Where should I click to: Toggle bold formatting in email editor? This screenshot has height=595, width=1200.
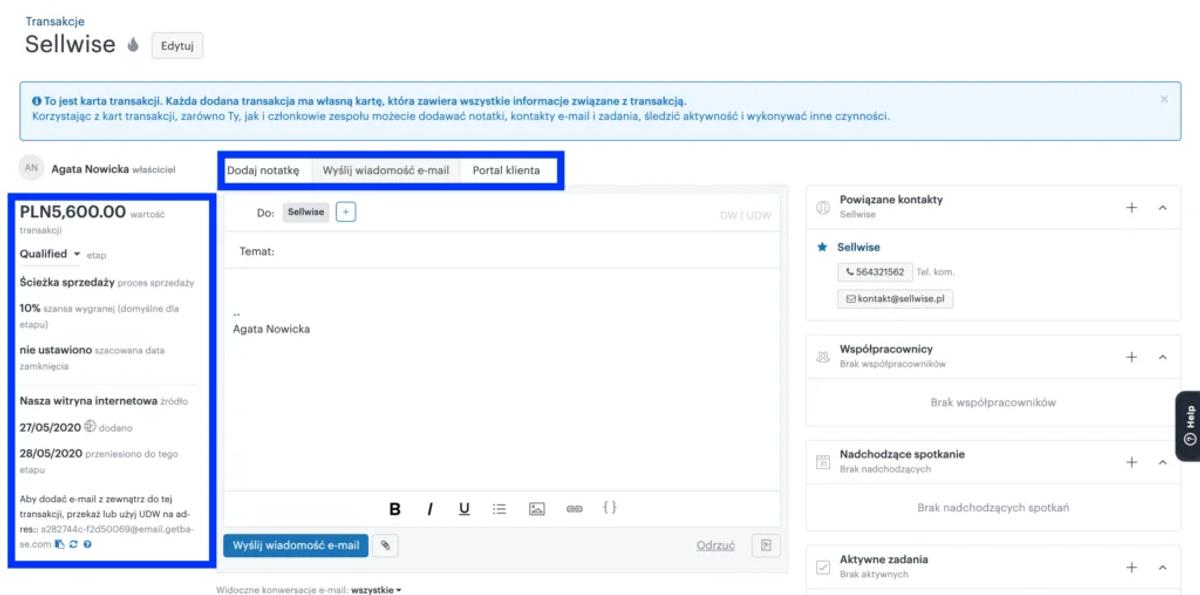(x=395, y=509)
